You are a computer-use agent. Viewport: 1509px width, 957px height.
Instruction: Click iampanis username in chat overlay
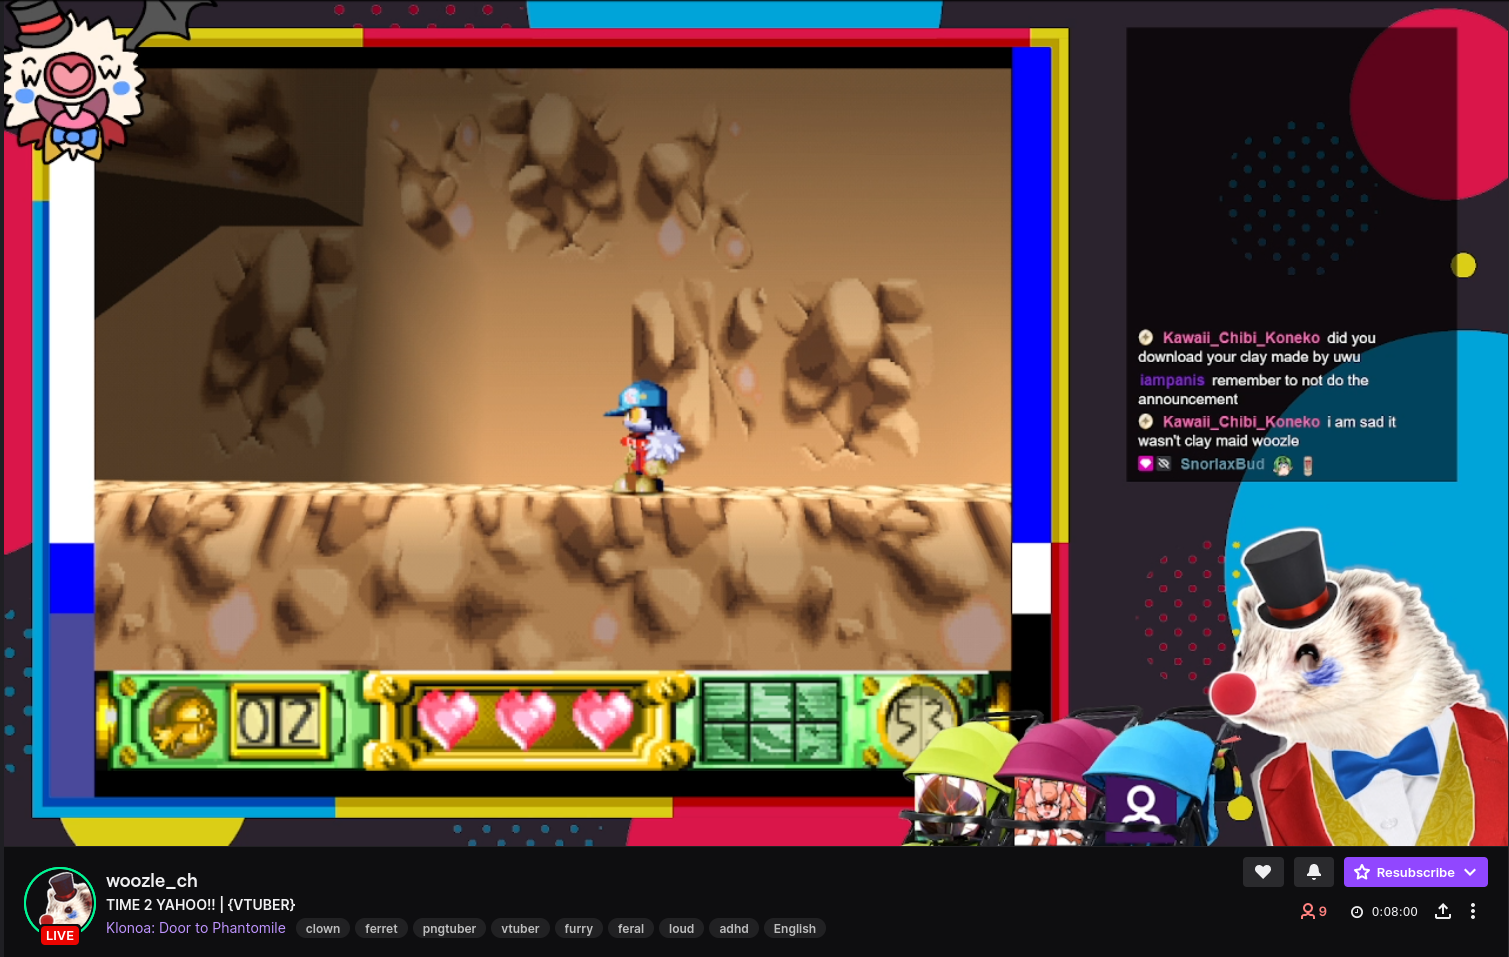(1172, 380)
